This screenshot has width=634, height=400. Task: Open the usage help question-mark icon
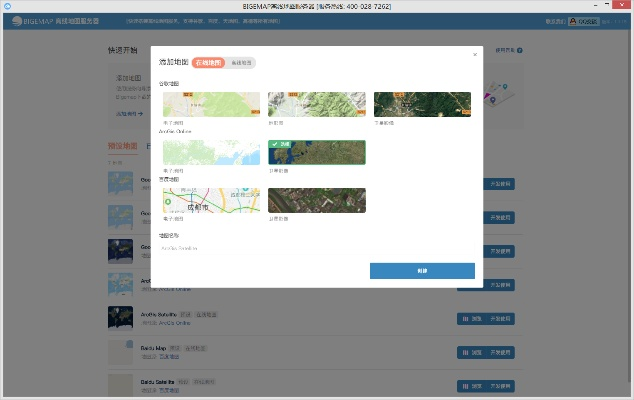click(x=520, y=50)
